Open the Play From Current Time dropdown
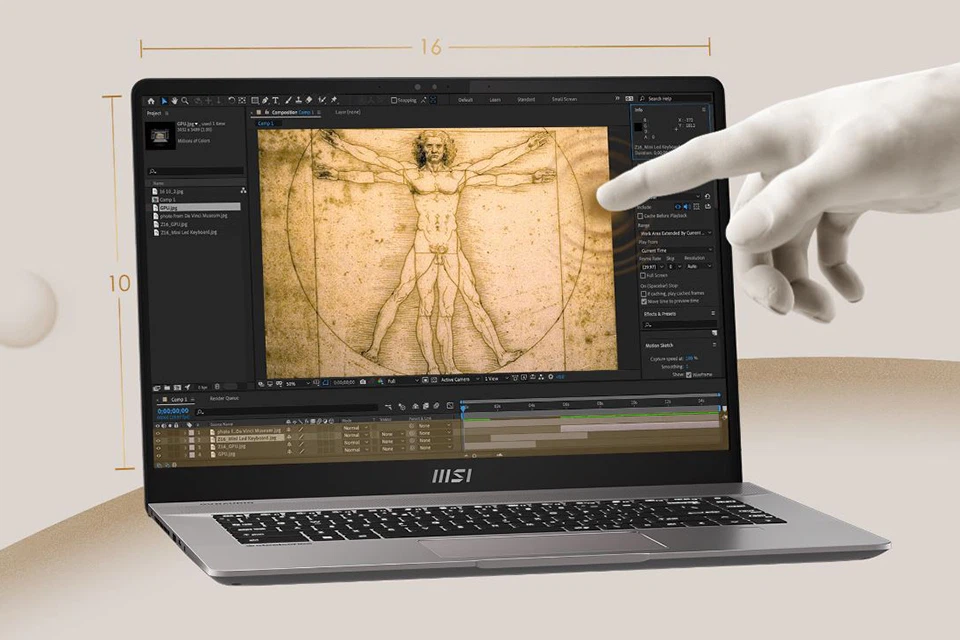The height and width of the screenshot is (640, 960). click(676, 250)
